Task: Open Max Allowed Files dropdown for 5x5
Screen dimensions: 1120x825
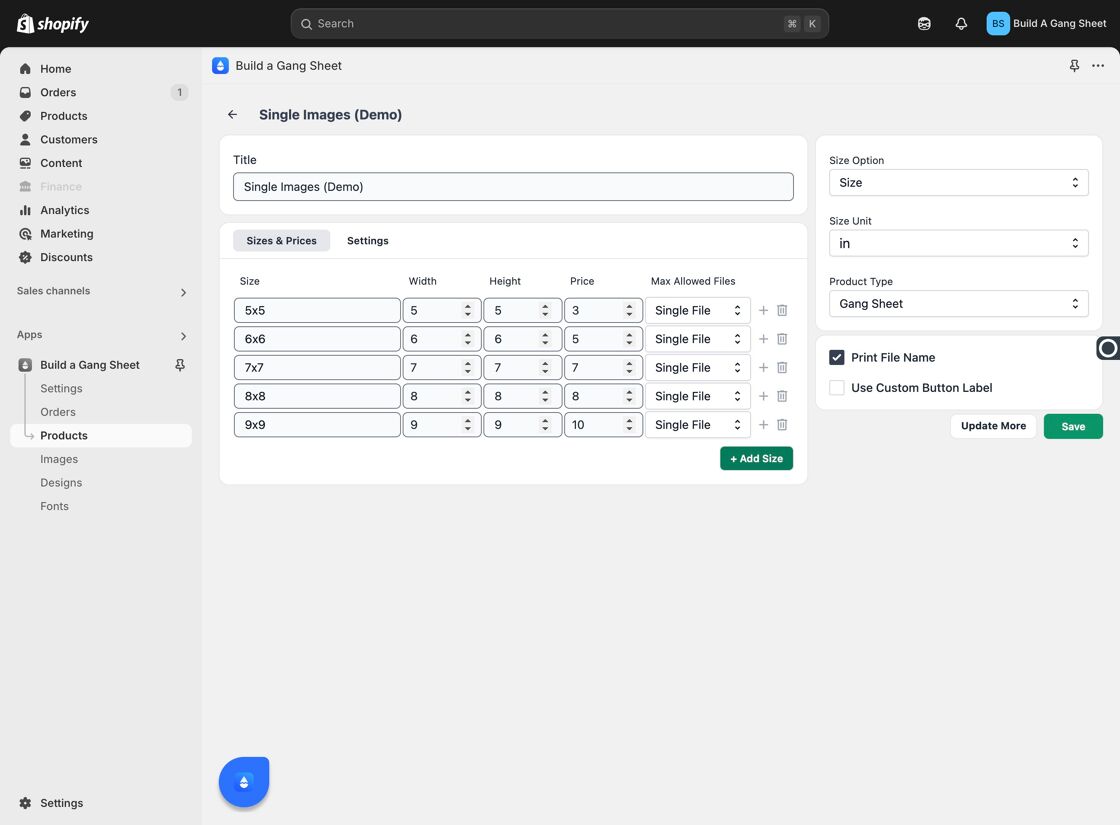Action: 698,310
